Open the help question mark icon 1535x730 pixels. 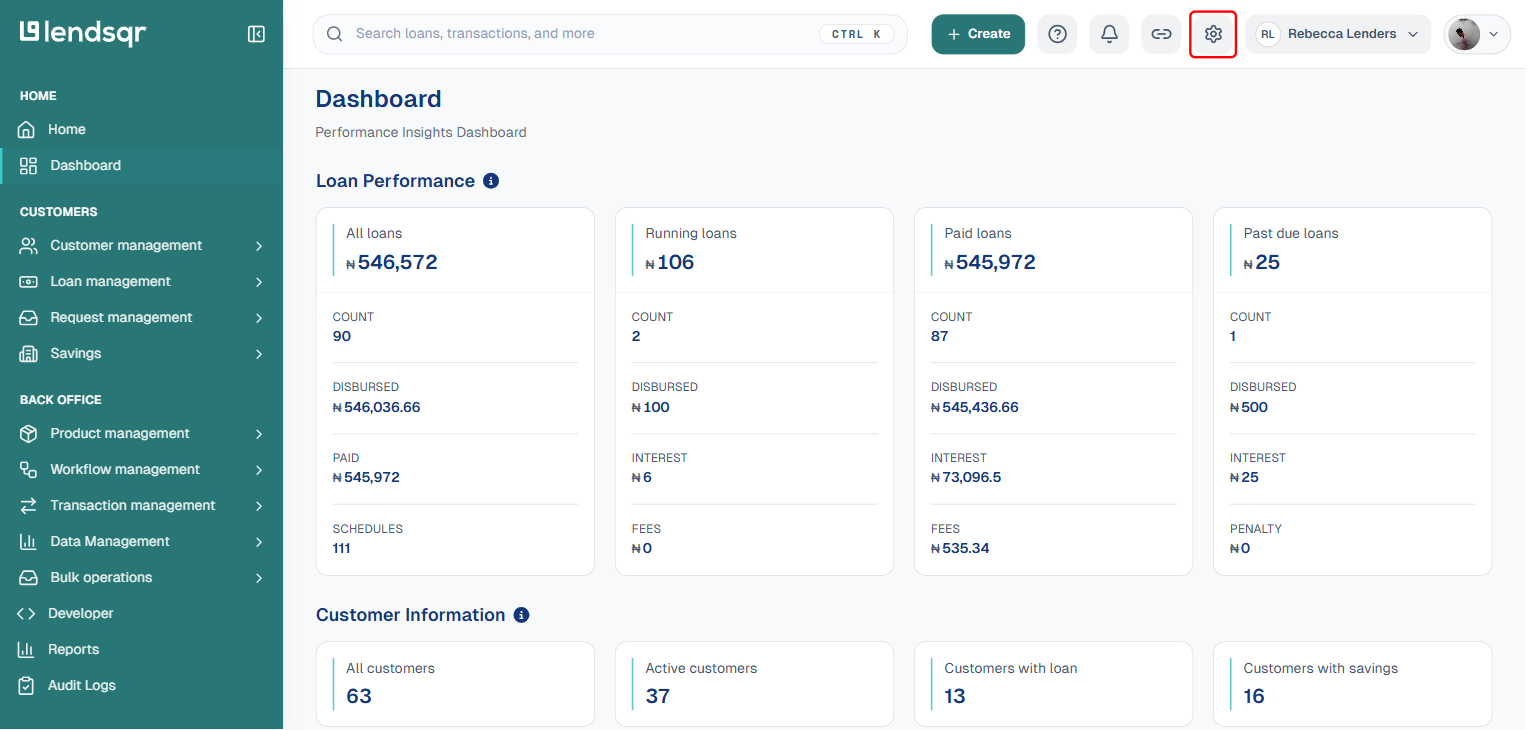pos(1057,34)
